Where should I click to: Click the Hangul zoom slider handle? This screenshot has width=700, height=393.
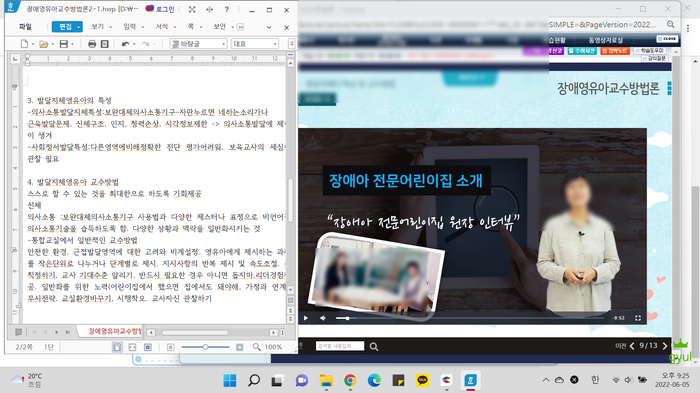point(205,347)
